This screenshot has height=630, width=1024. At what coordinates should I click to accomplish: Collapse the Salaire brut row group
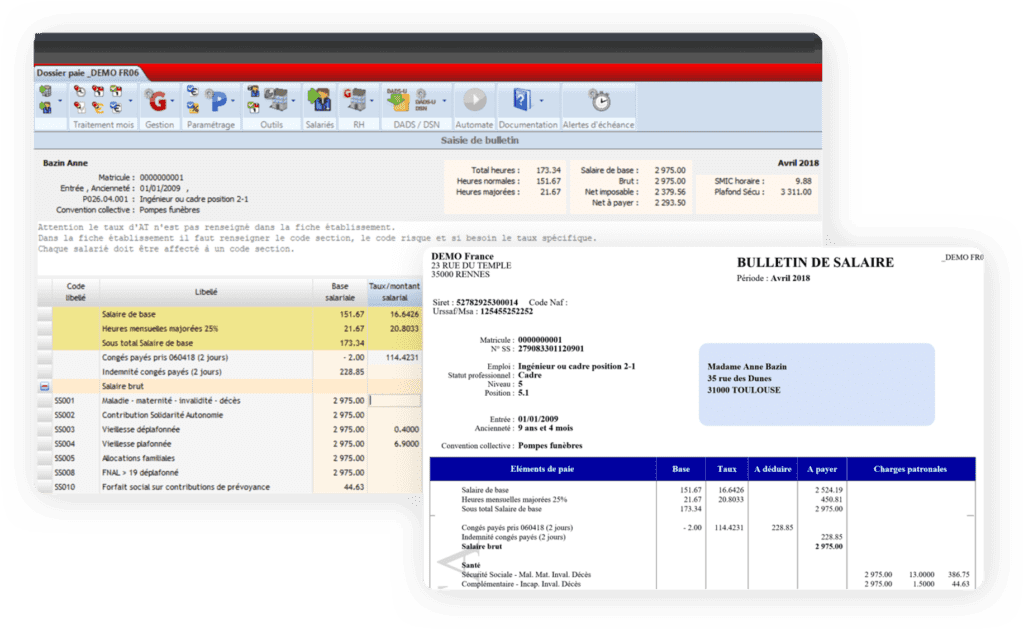click(44, 386)
